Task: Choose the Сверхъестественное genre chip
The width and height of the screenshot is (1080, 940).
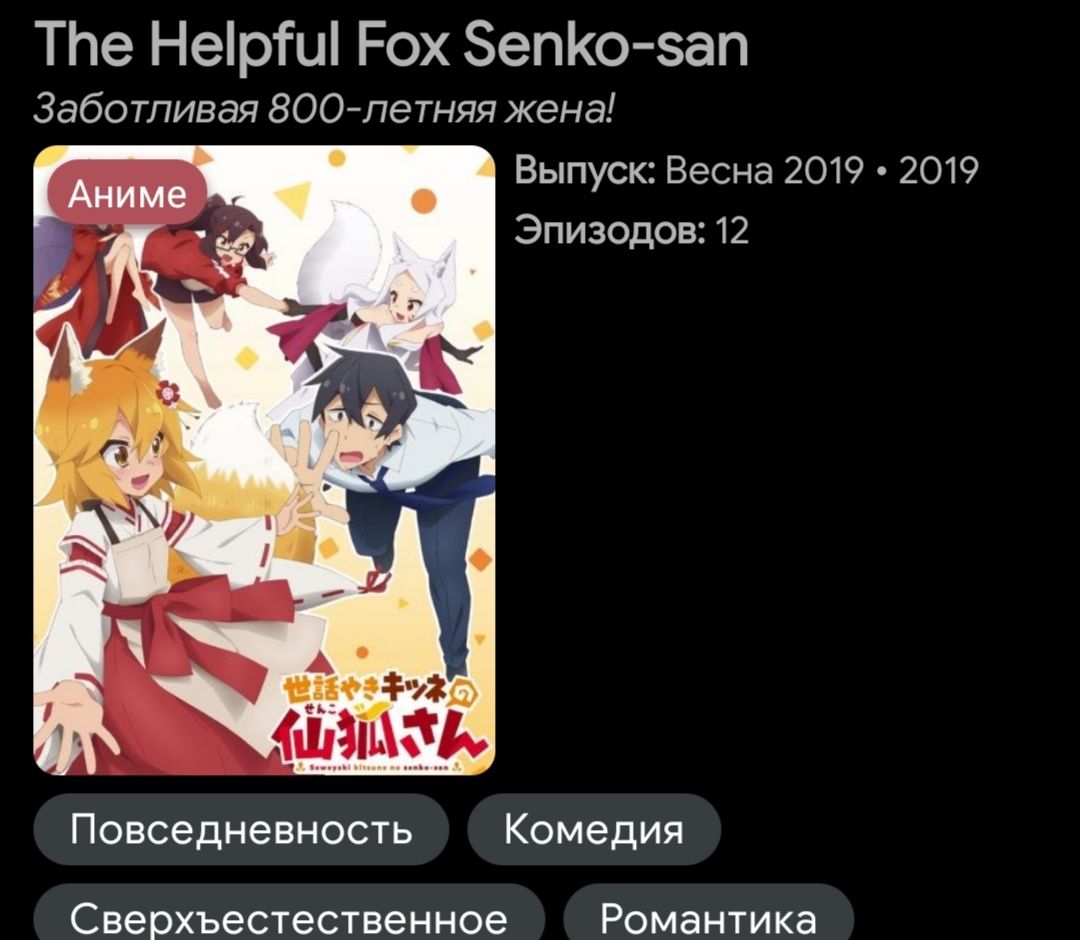Action: pos(289,913)
